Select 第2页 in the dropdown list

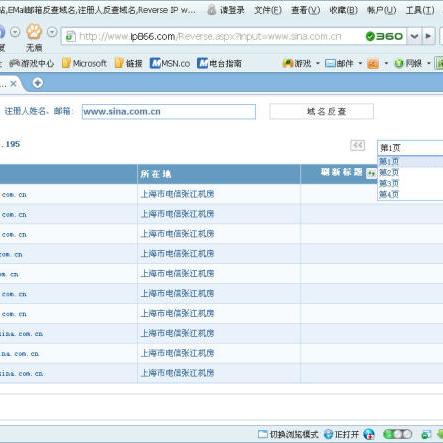click(410, 172)
